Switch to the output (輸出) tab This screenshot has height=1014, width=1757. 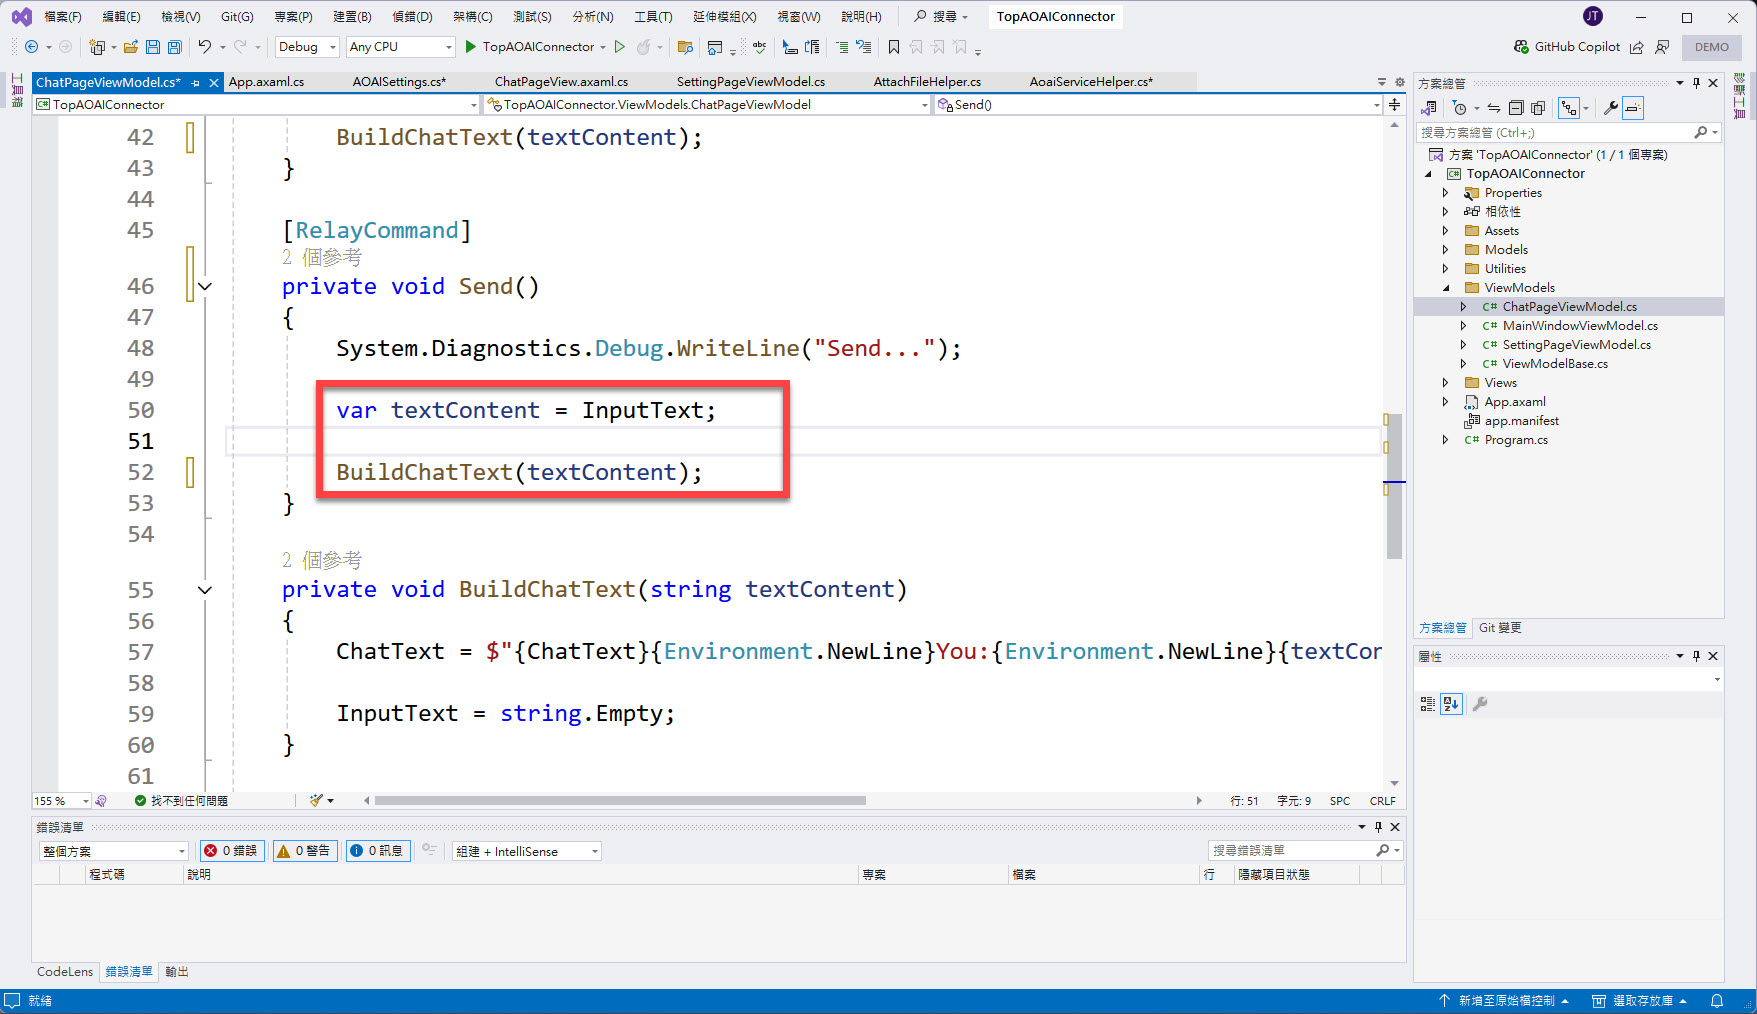(x=177, y=972)
